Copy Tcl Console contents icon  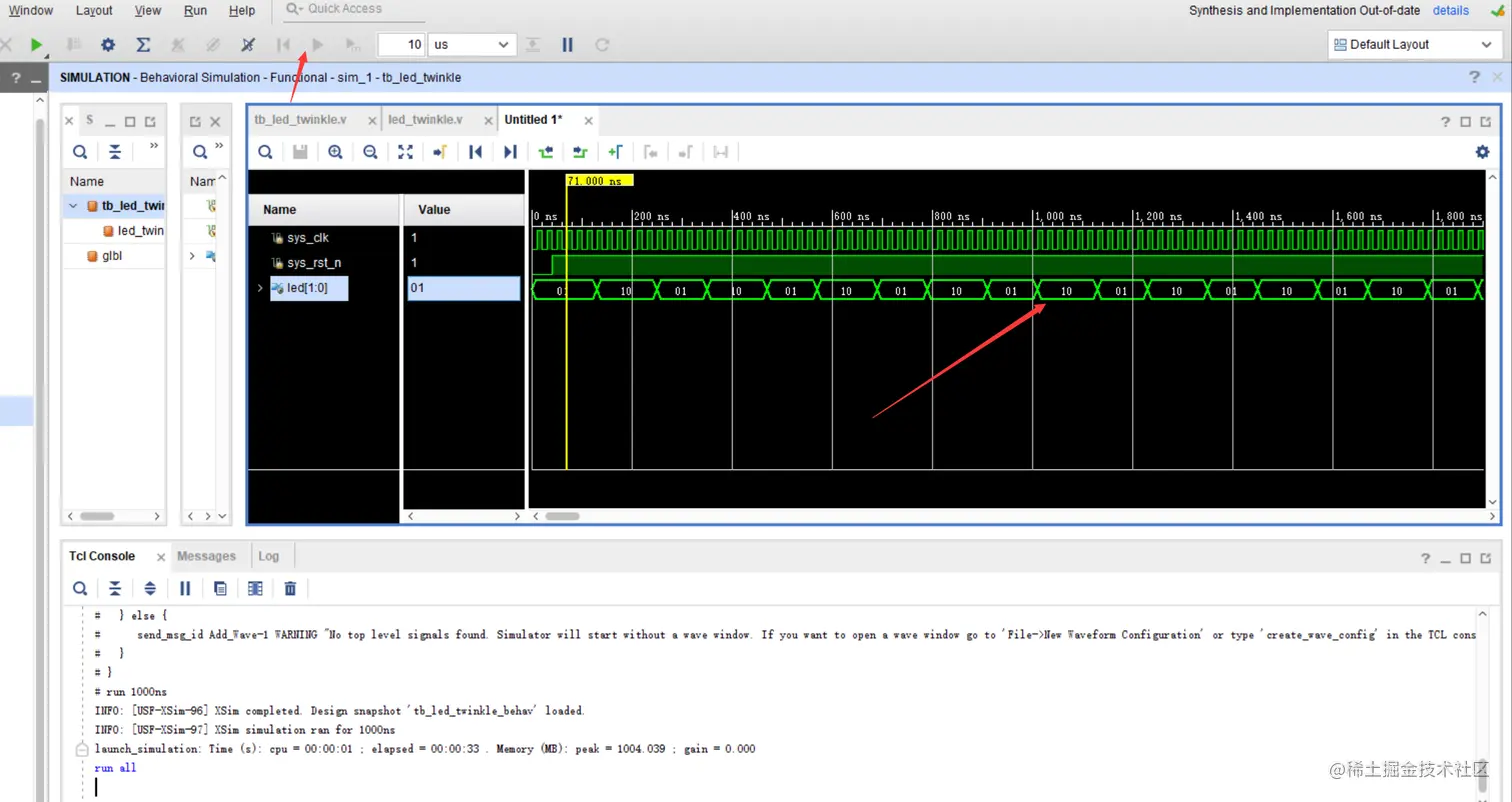220,588
